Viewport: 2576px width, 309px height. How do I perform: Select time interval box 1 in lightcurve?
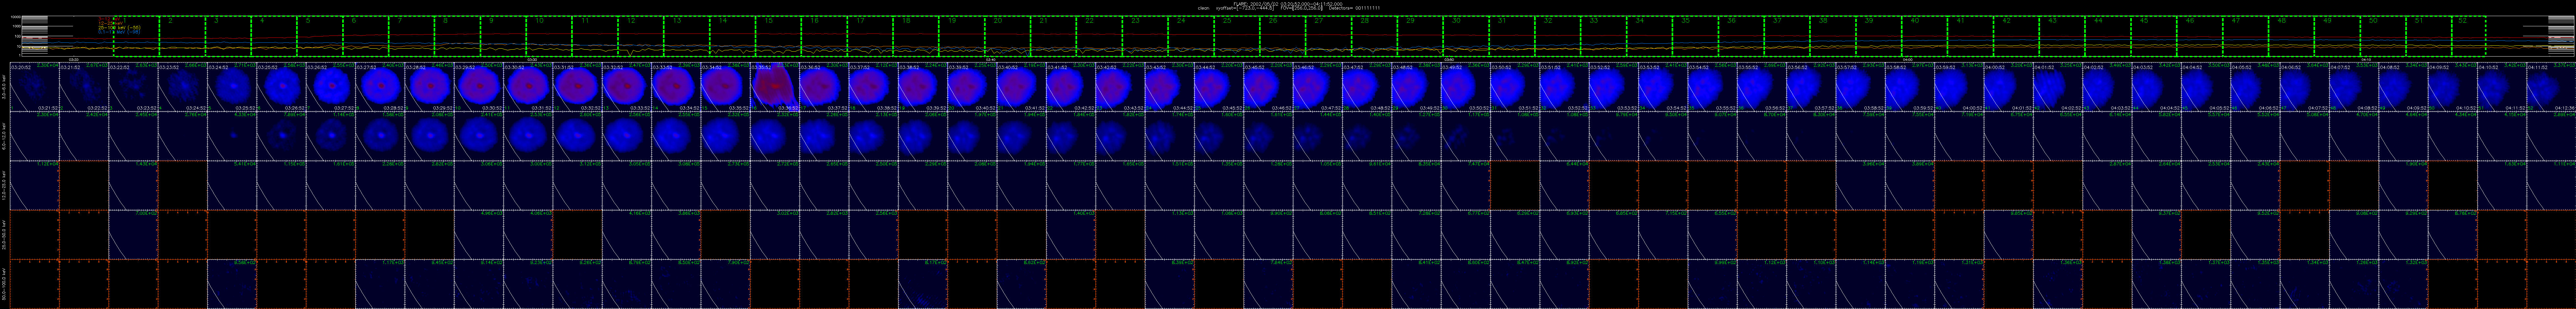click(137, 36)
